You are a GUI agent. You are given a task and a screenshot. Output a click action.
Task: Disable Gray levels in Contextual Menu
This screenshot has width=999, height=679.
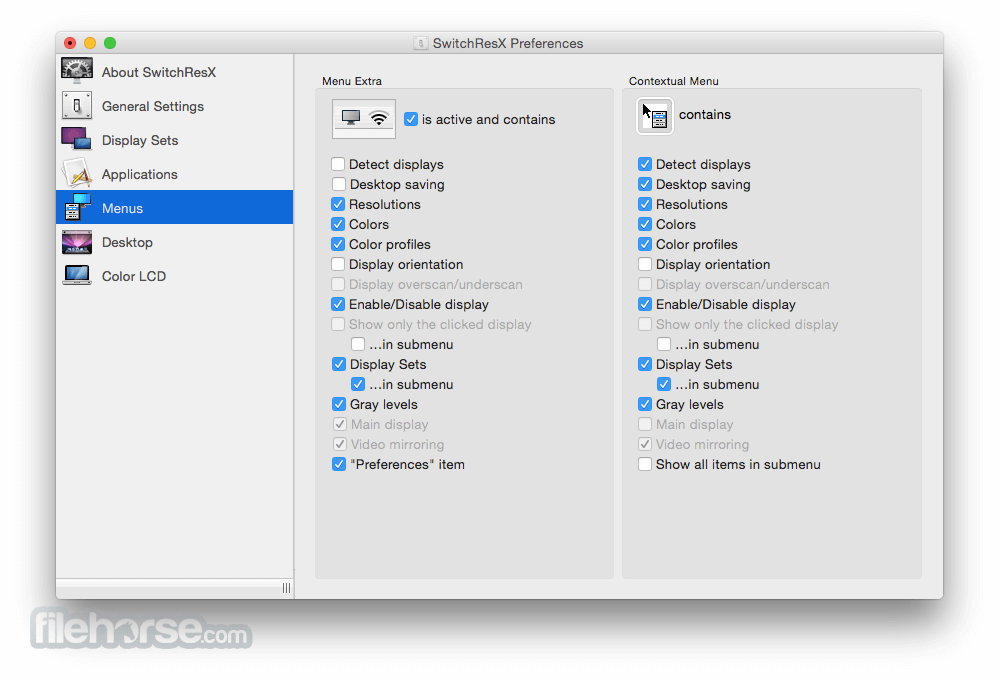pyautogui.click(x=645, y=404)
